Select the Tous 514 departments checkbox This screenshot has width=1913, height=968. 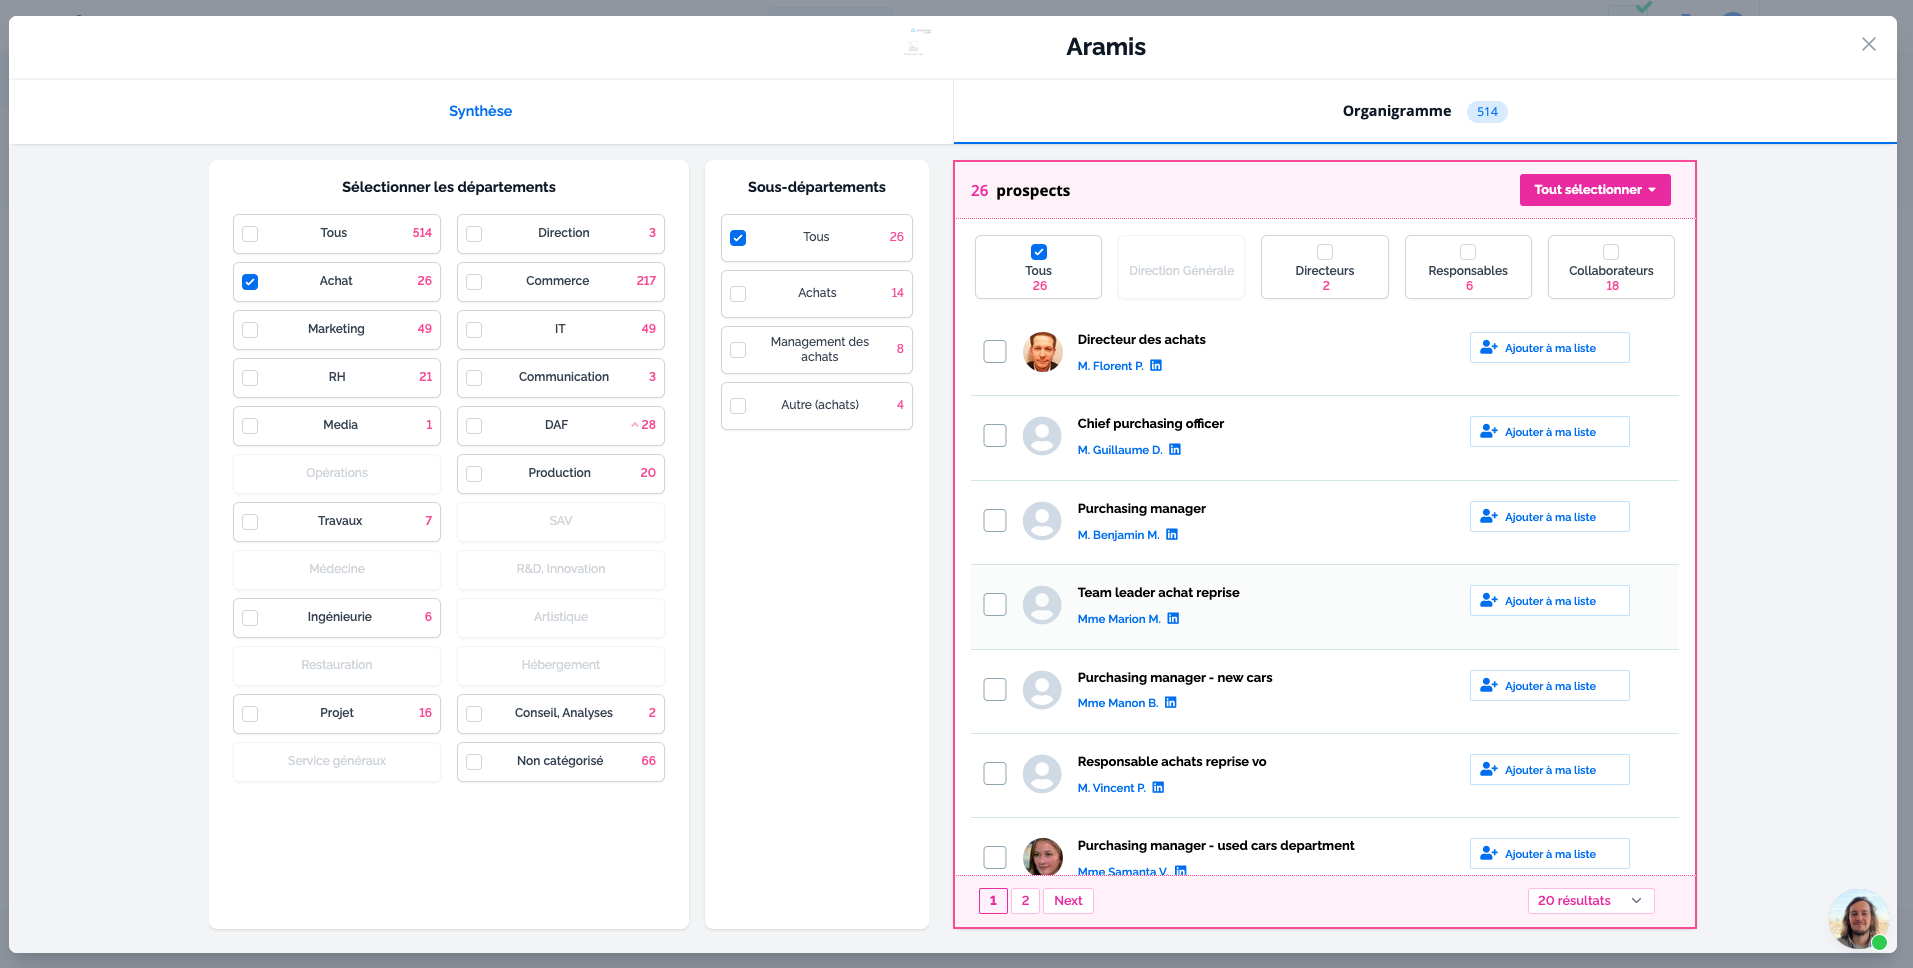(x=250, y=234)
